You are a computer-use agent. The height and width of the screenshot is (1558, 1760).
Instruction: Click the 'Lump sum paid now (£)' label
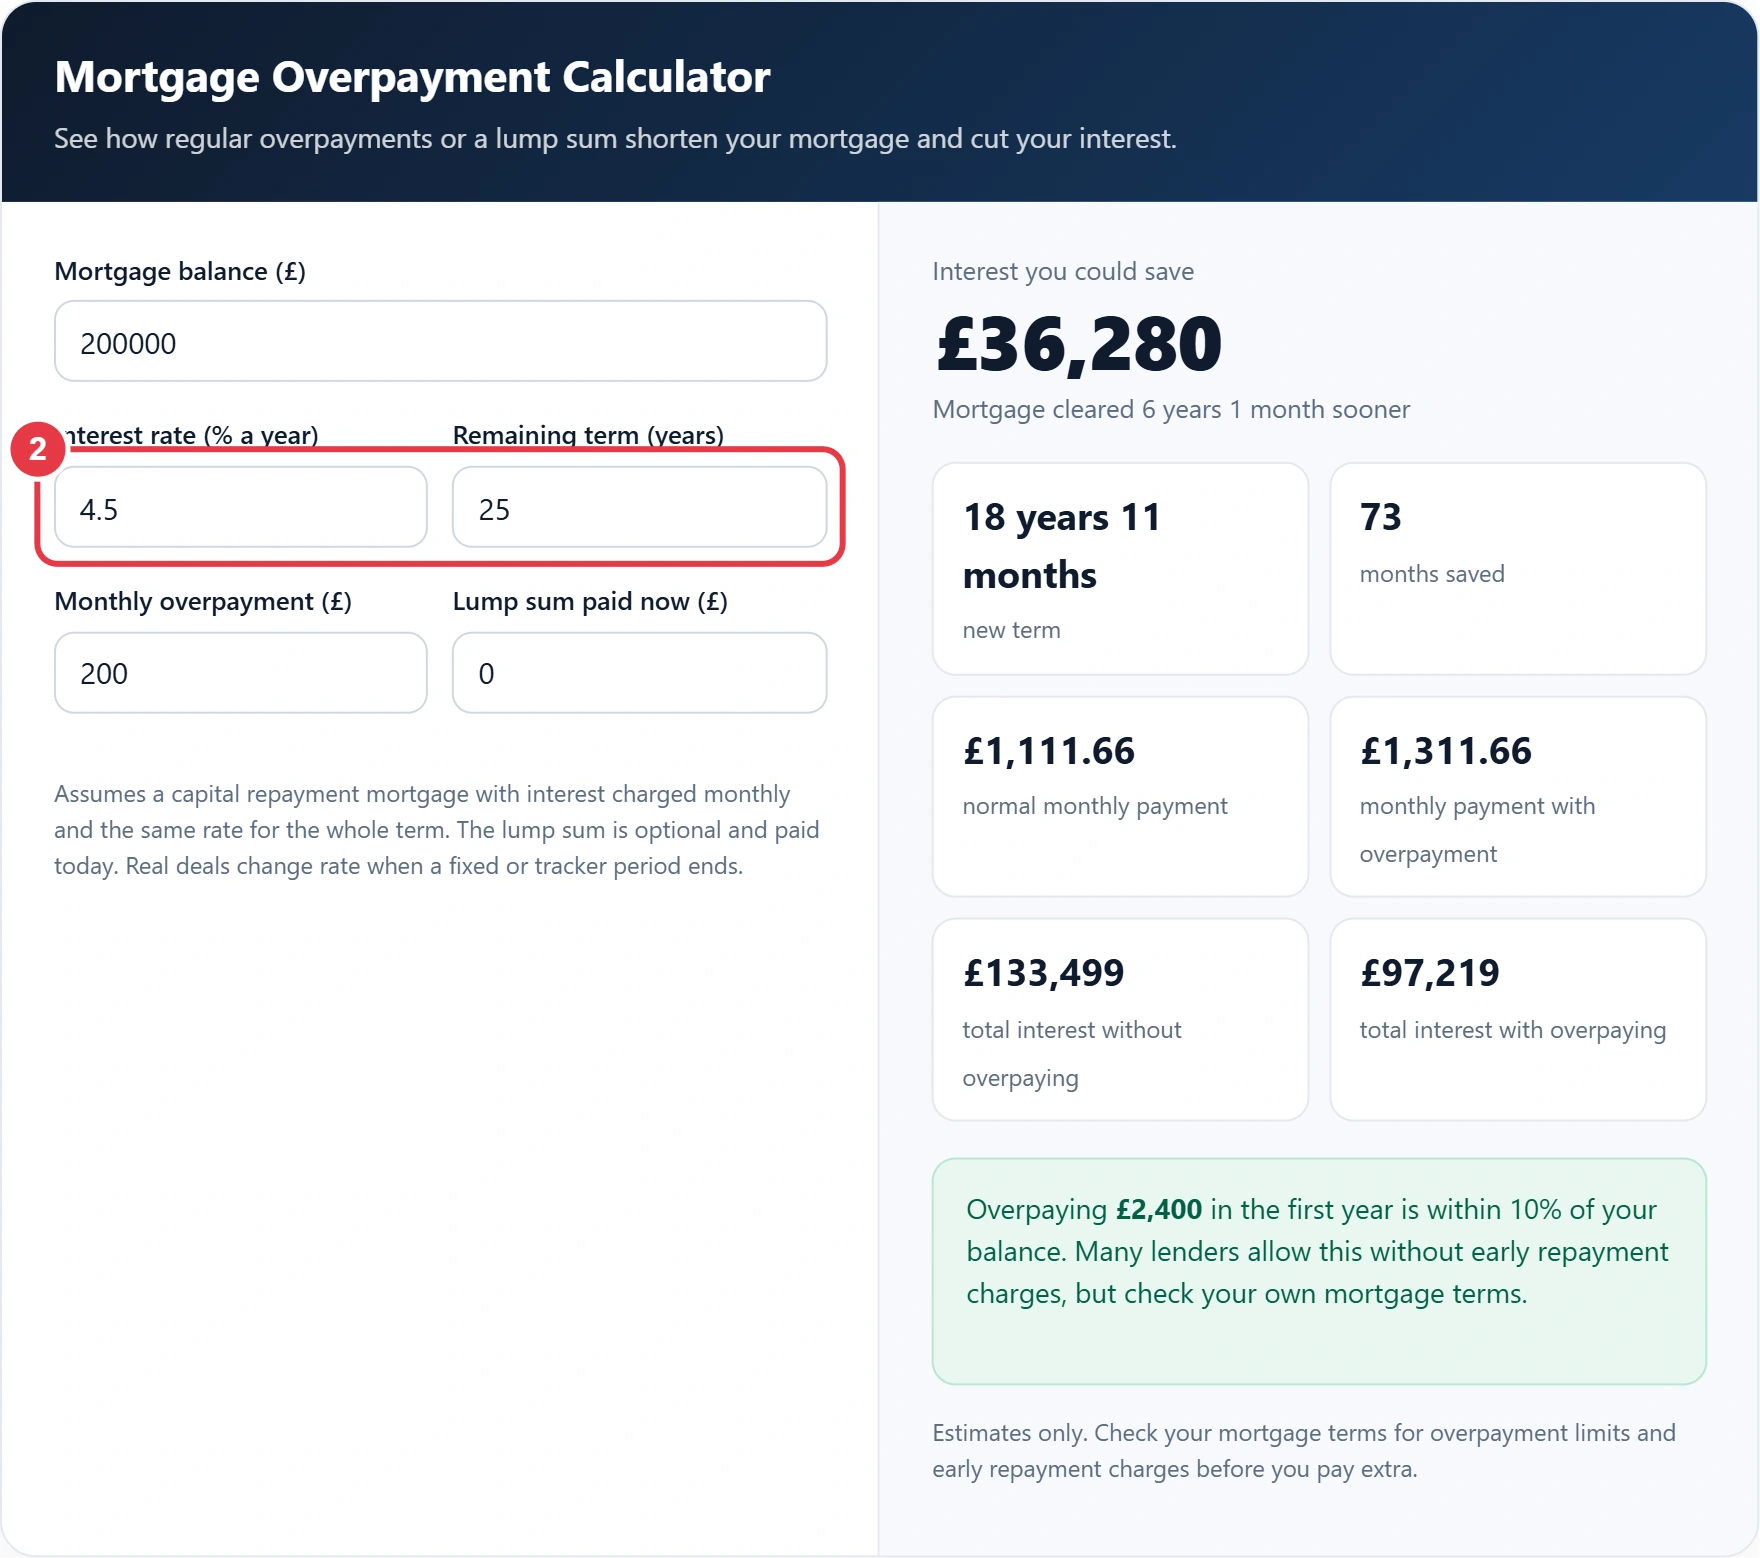point(590,601)
